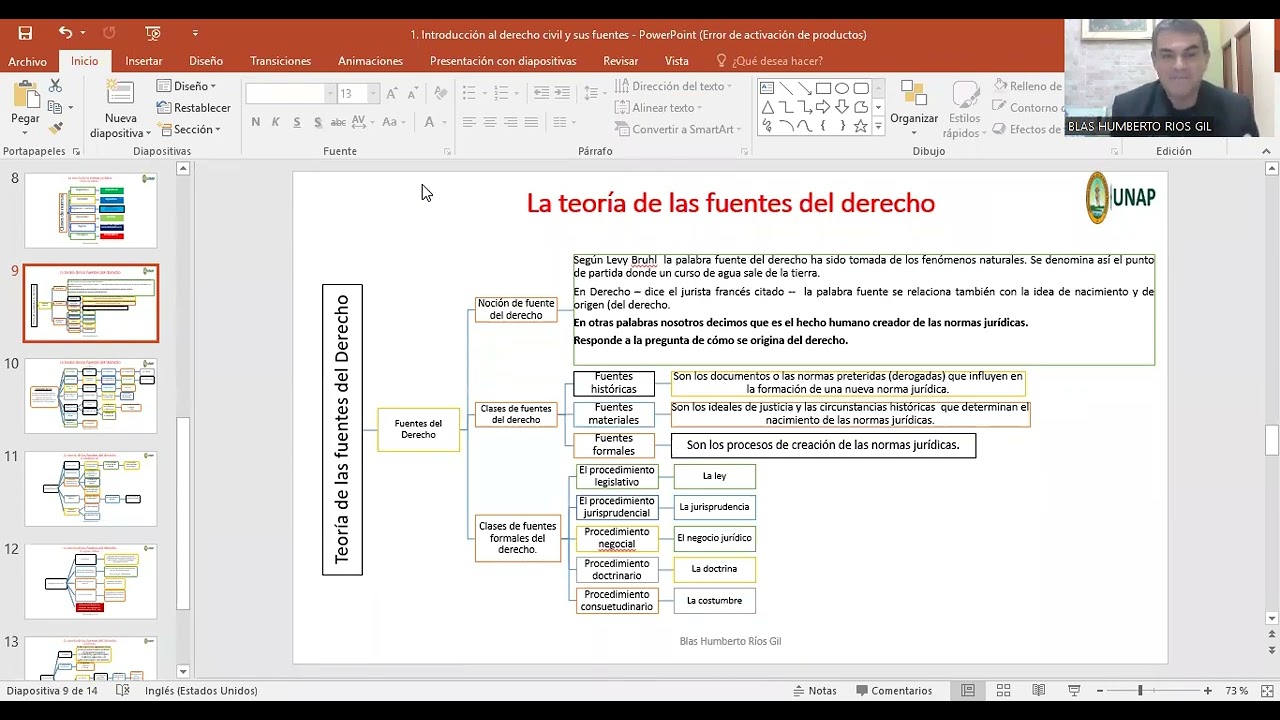Click the Pegar clipboard icon
The image size is (1280, 720).
[25, 96]
